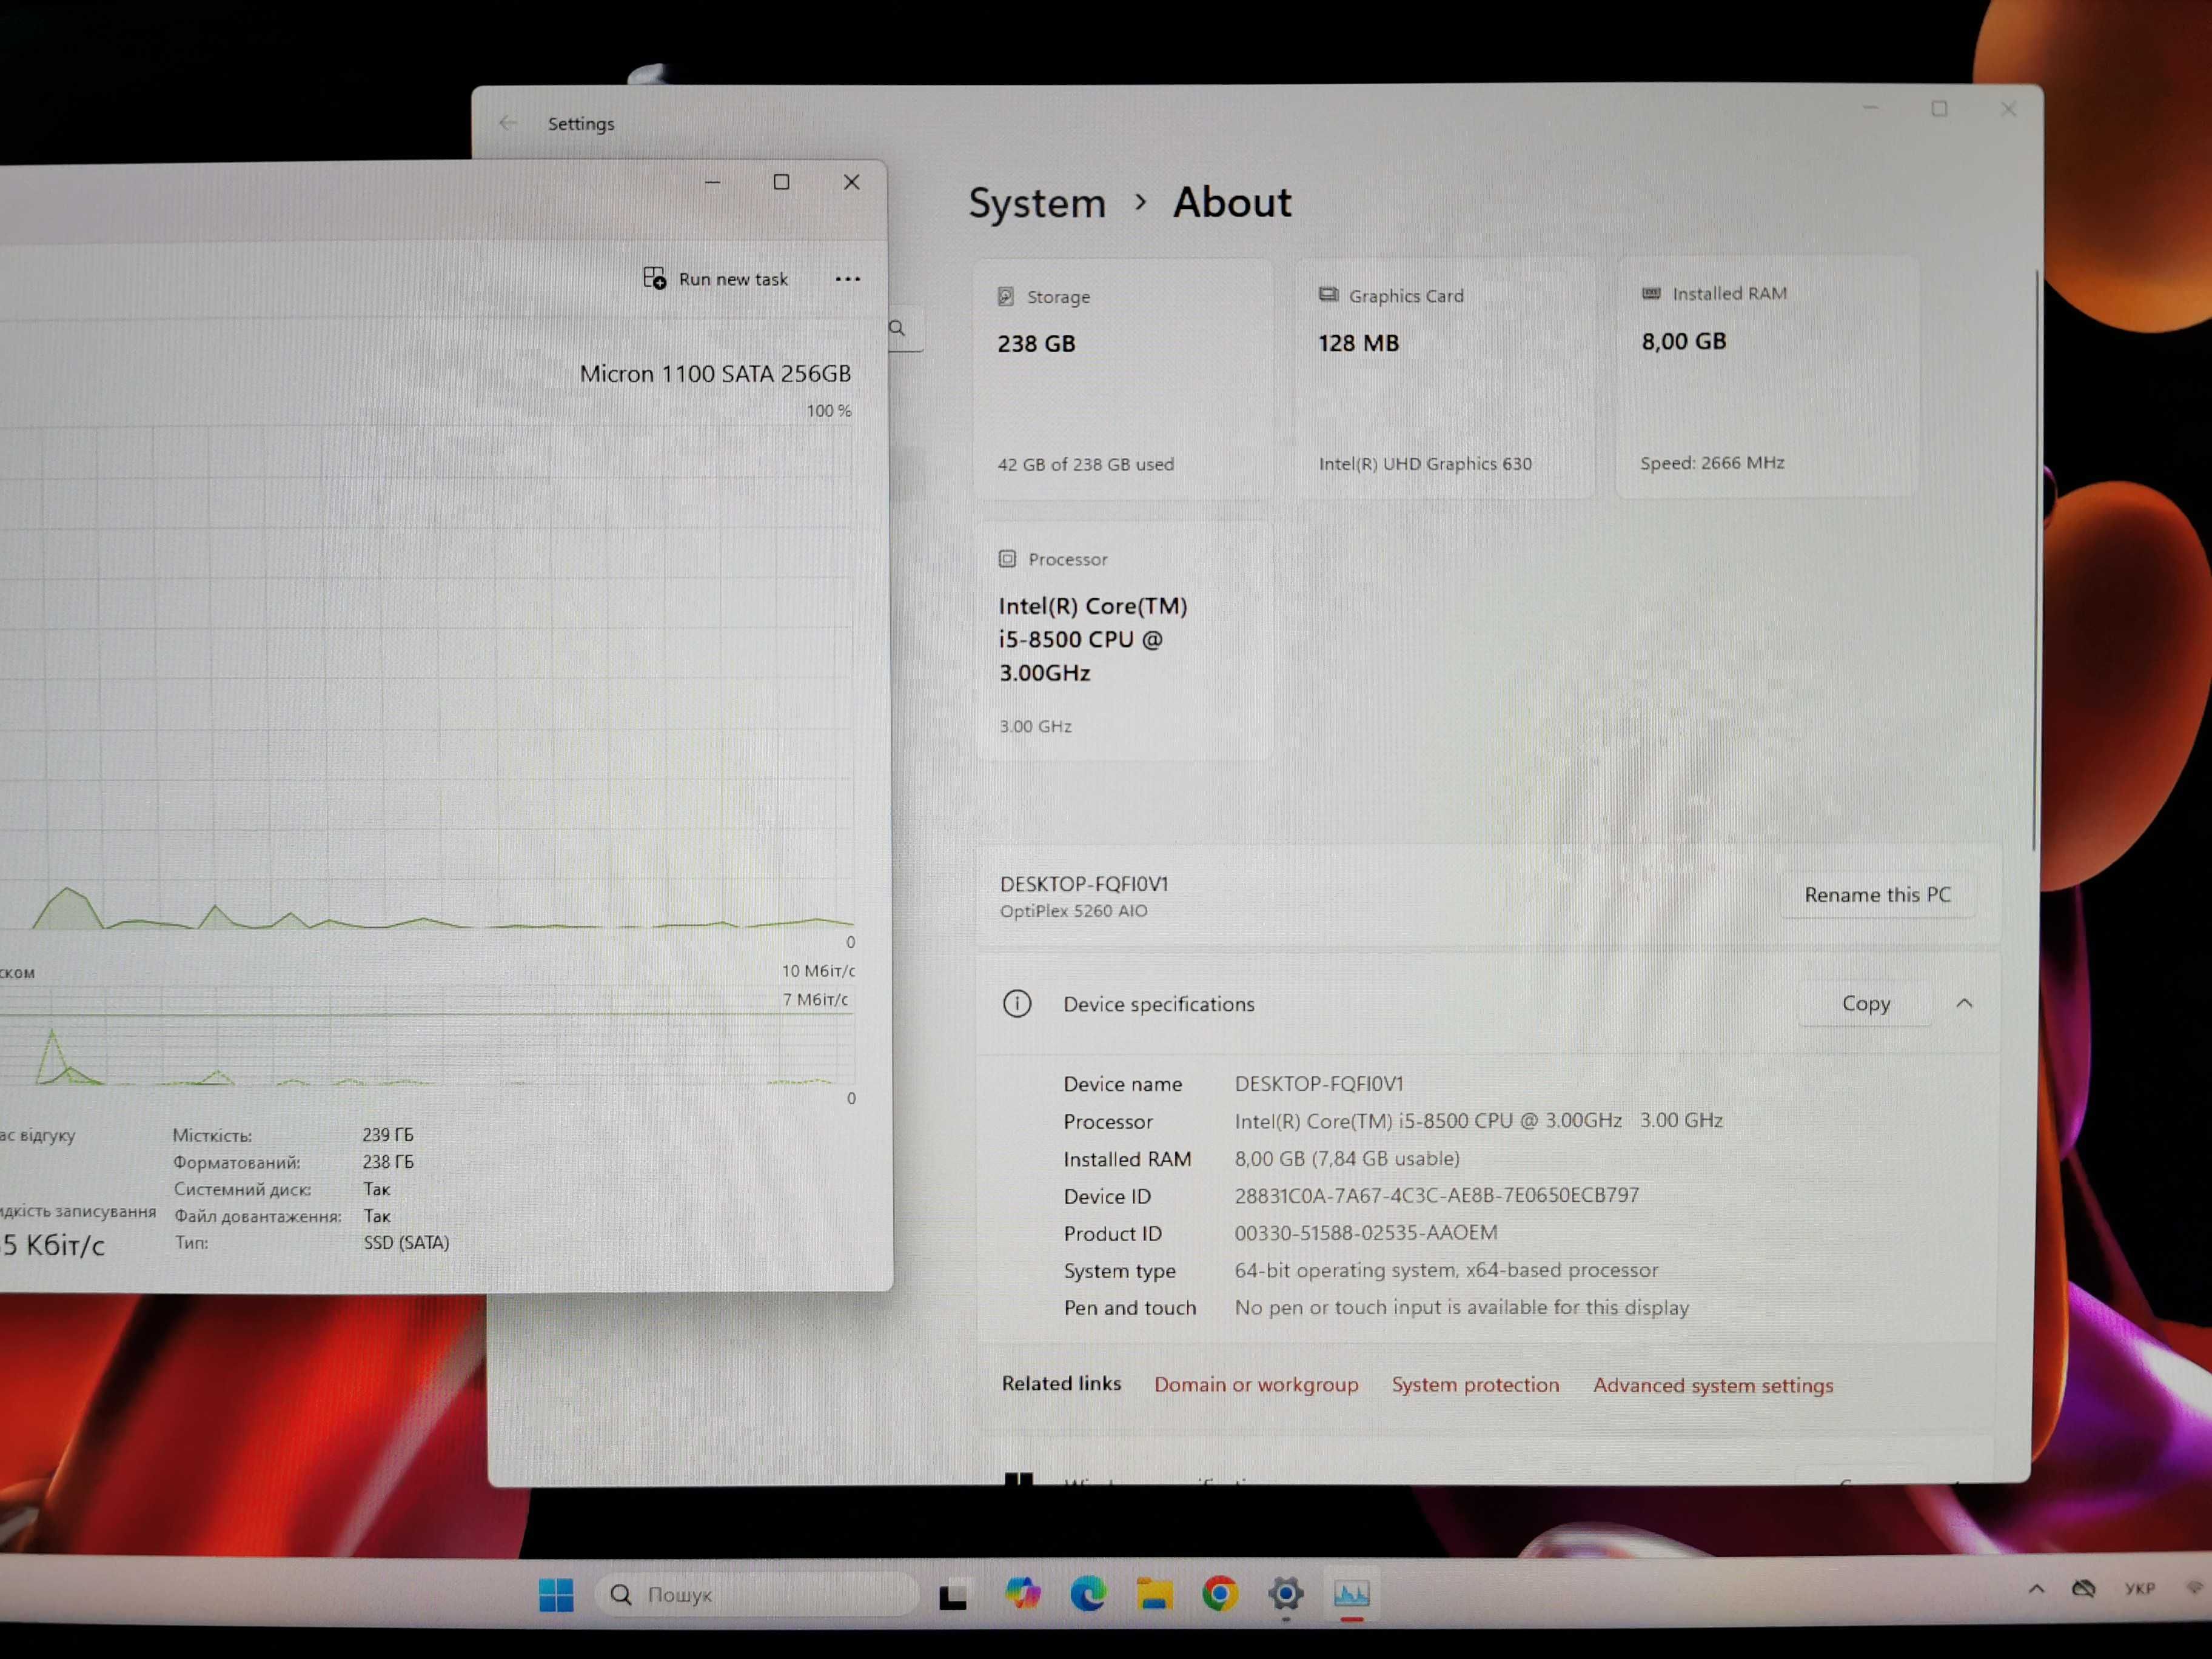2212x1659 pixels.
Task: Click the 42 GB of 238 GB used text
Action: [1085, 464]
